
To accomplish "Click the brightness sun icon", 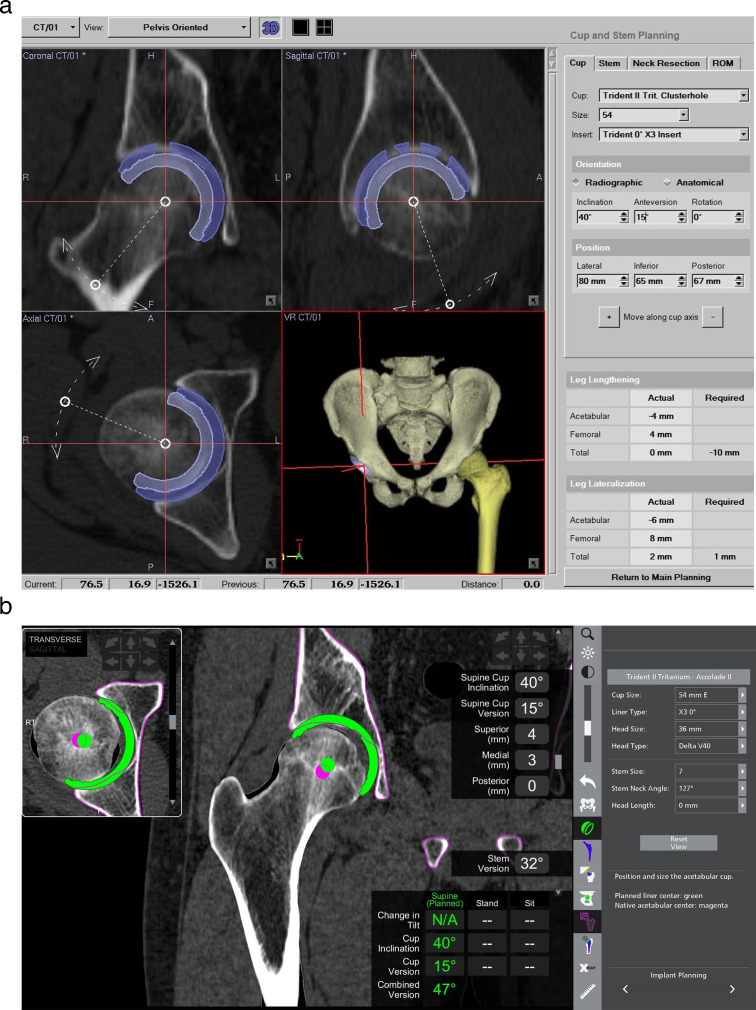I will [x=586, y=652].
